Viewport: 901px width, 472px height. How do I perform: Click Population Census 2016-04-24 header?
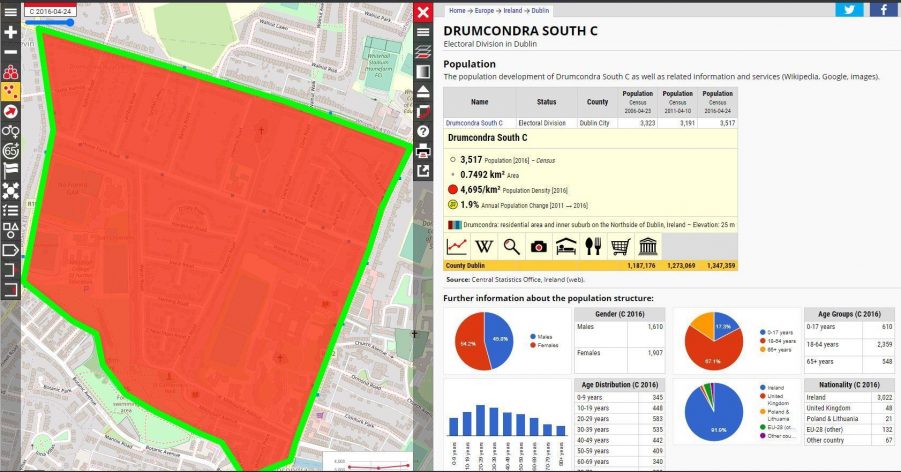(x=718, y=102)
